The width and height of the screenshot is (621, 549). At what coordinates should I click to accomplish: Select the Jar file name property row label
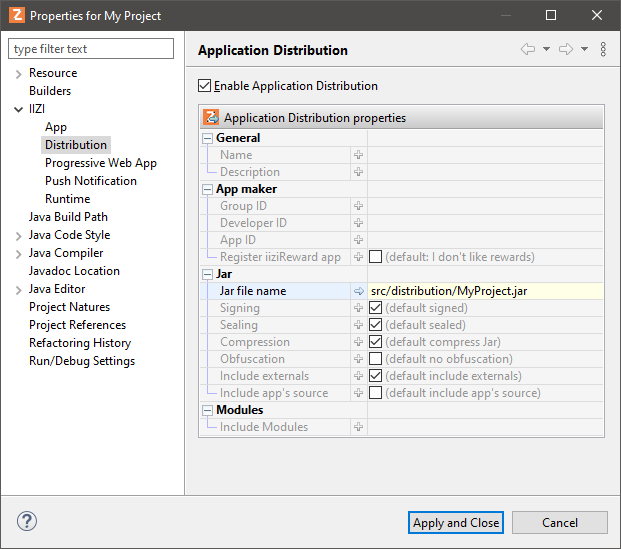point(253,291)
